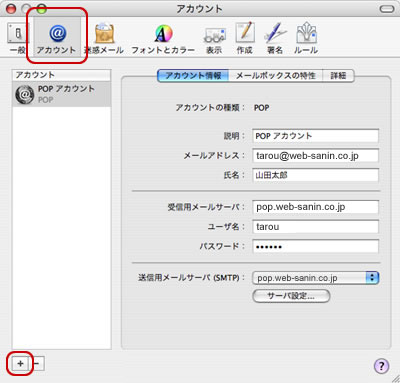The width and height of the screenshot is (400, 383).
Task: Open the 署名 signatures preferences icon
Action: click(275, 38)
